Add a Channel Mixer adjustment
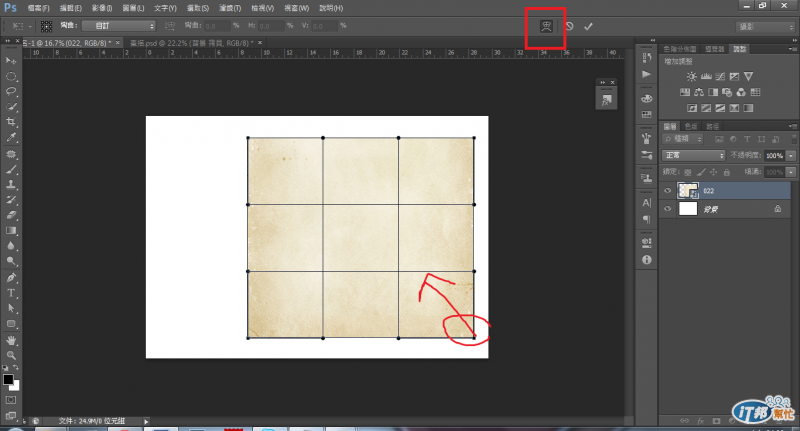The height and width of the screenshot is (431, 800). [741, 92]
